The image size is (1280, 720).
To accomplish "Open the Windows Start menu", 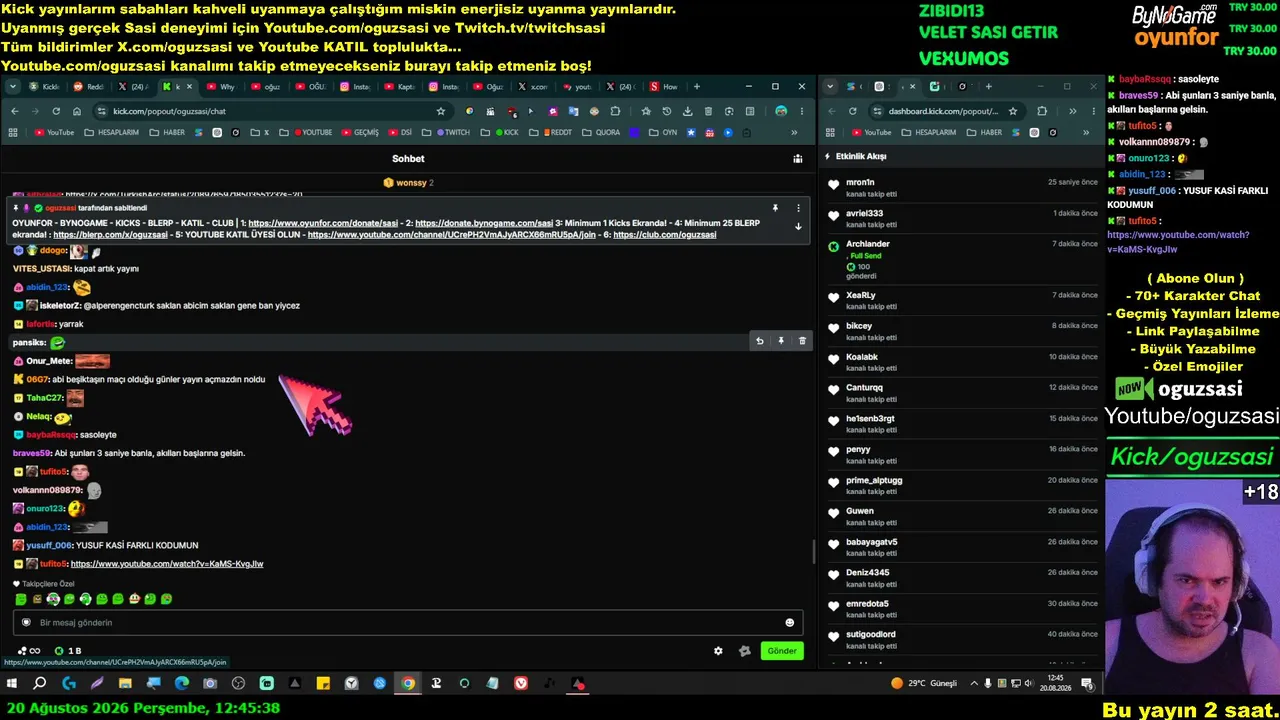I will 12,684.
